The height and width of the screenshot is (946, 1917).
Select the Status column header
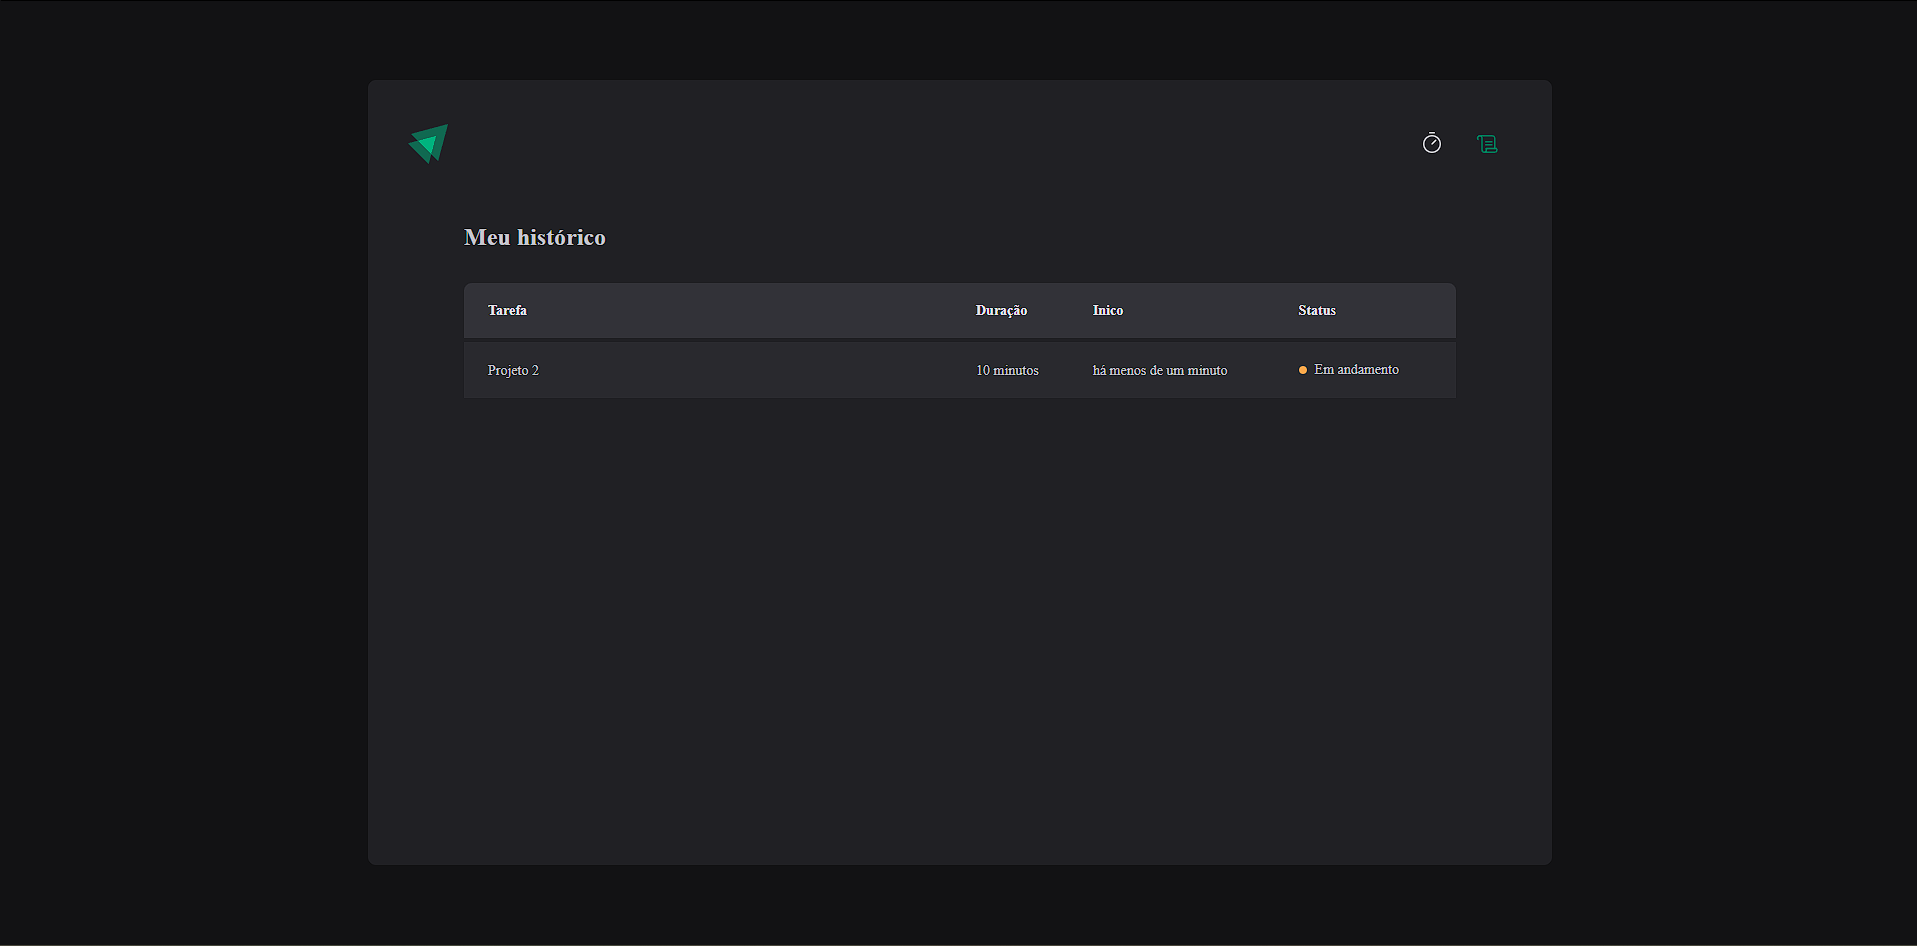click(1316, 310)
